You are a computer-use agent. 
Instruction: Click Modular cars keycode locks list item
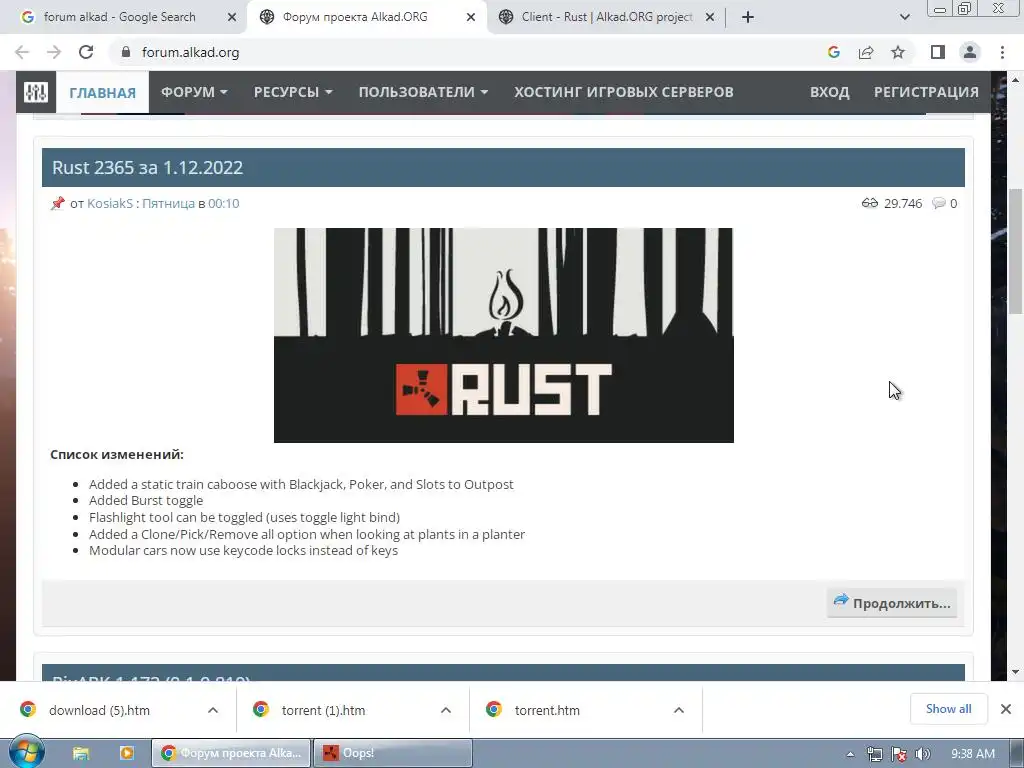(244, 550)
